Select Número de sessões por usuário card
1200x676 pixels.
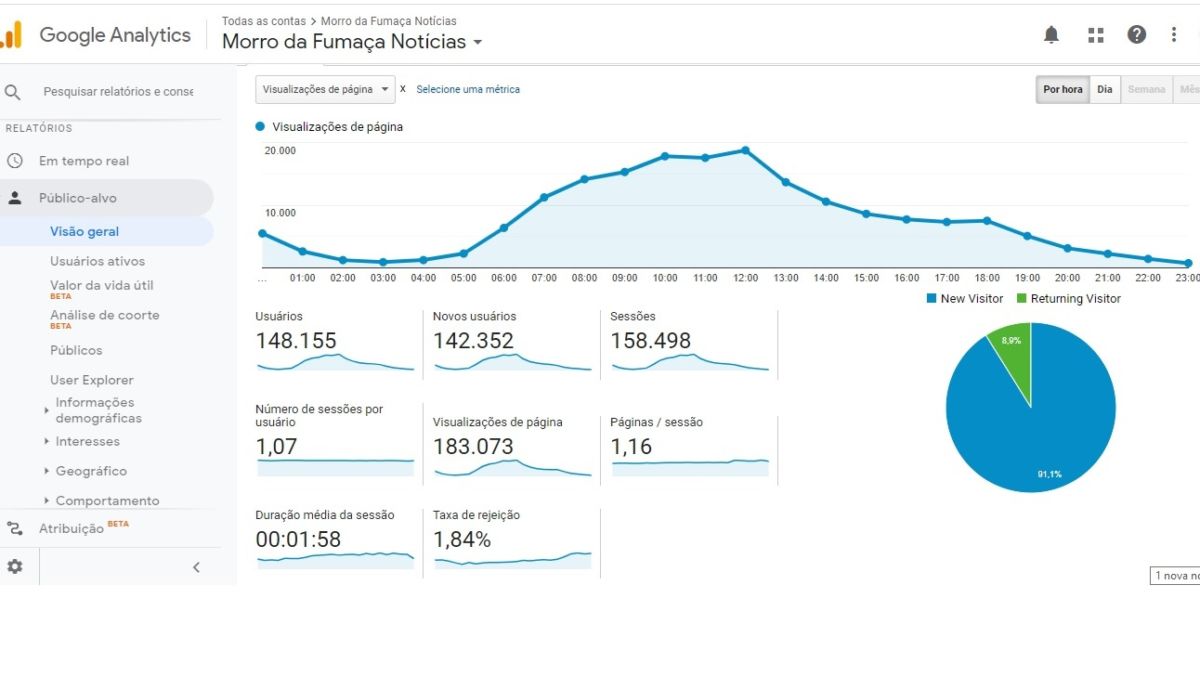pyautogui.click(x=335, y=440)
